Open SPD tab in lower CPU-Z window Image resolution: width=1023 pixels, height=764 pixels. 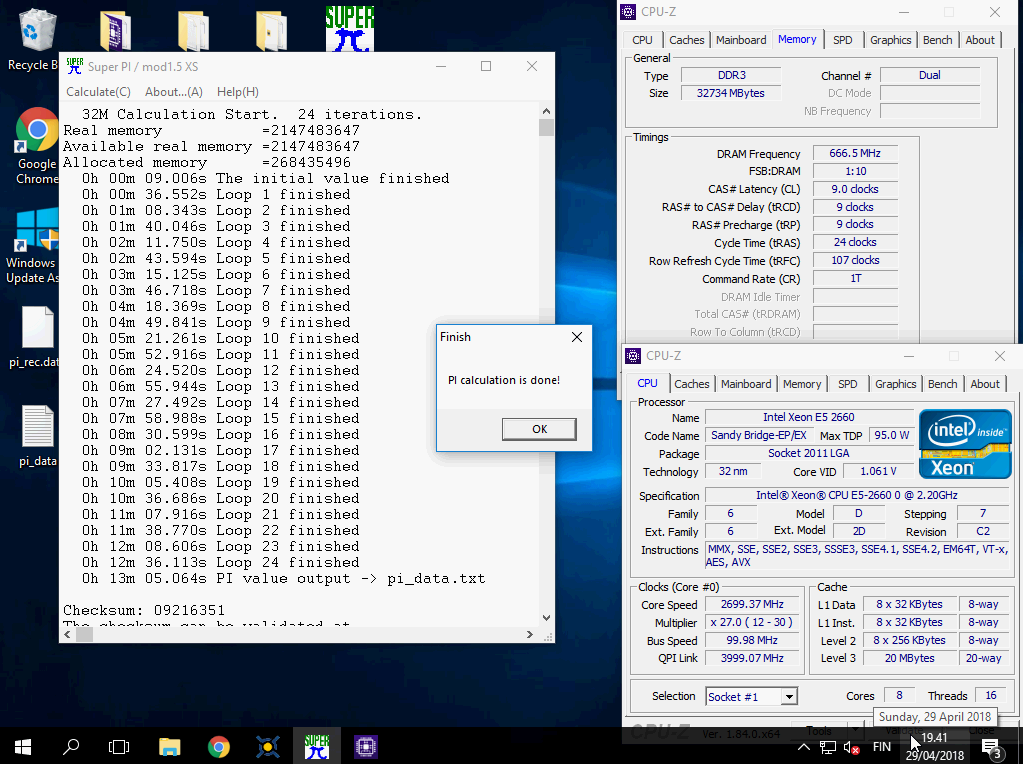[x=847, y=384]
